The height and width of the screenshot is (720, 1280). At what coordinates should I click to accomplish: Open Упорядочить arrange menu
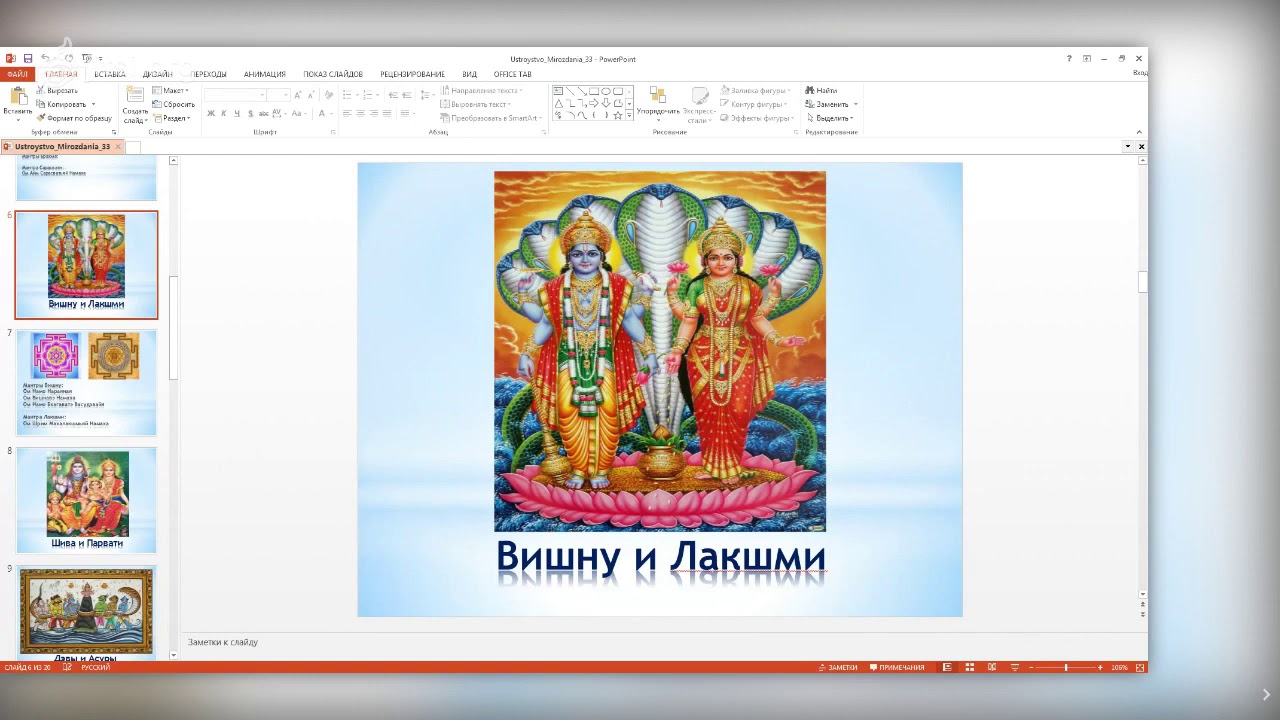[658, 105]
